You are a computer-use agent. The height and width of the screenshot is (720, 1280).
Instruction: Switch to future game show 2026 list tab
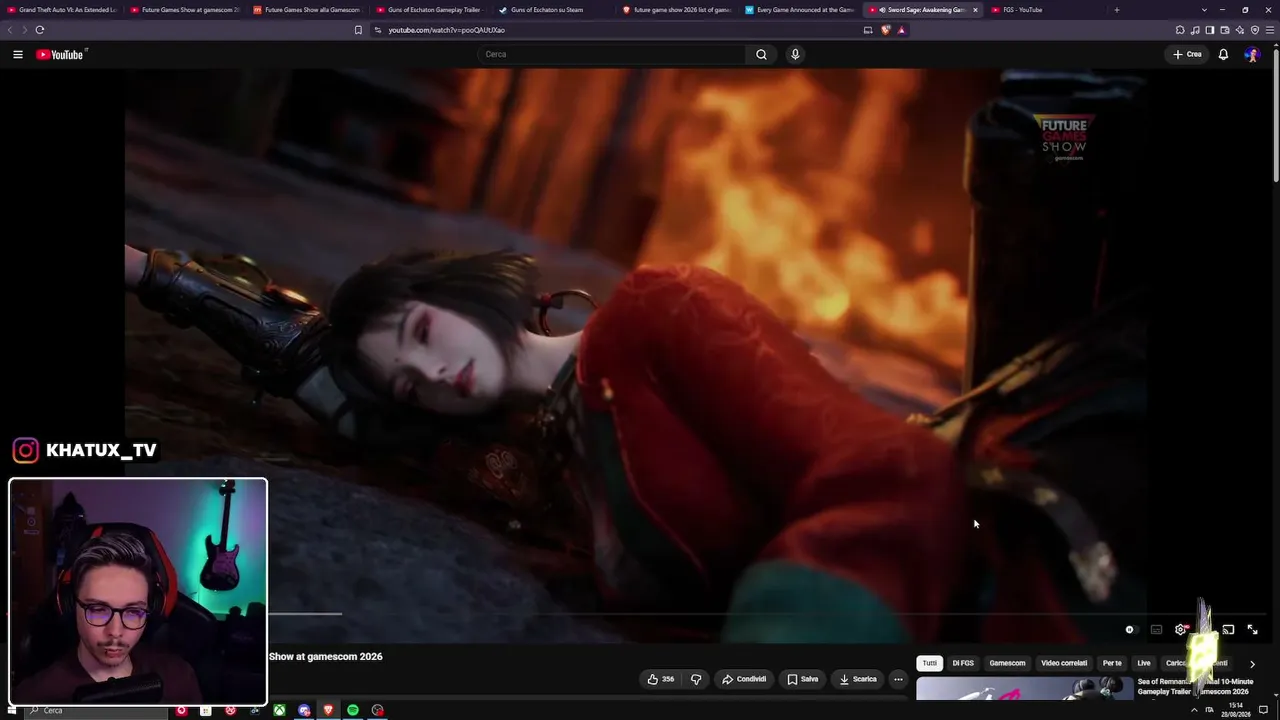click(677, 10)
